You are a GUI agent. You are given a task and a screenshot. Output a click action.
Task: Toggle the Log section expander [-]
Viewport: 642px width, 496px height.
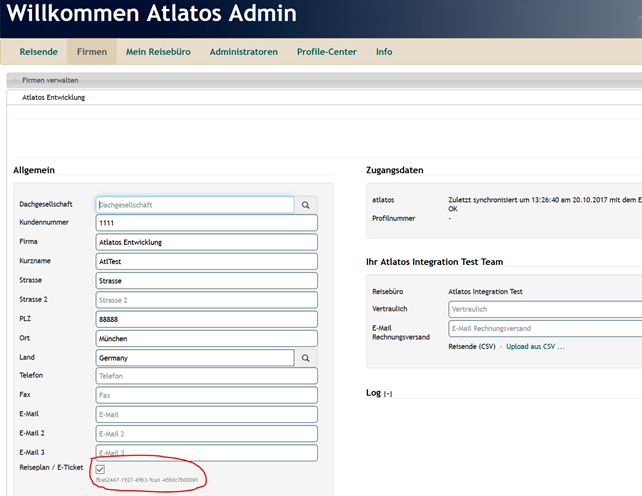click(388, 394)
